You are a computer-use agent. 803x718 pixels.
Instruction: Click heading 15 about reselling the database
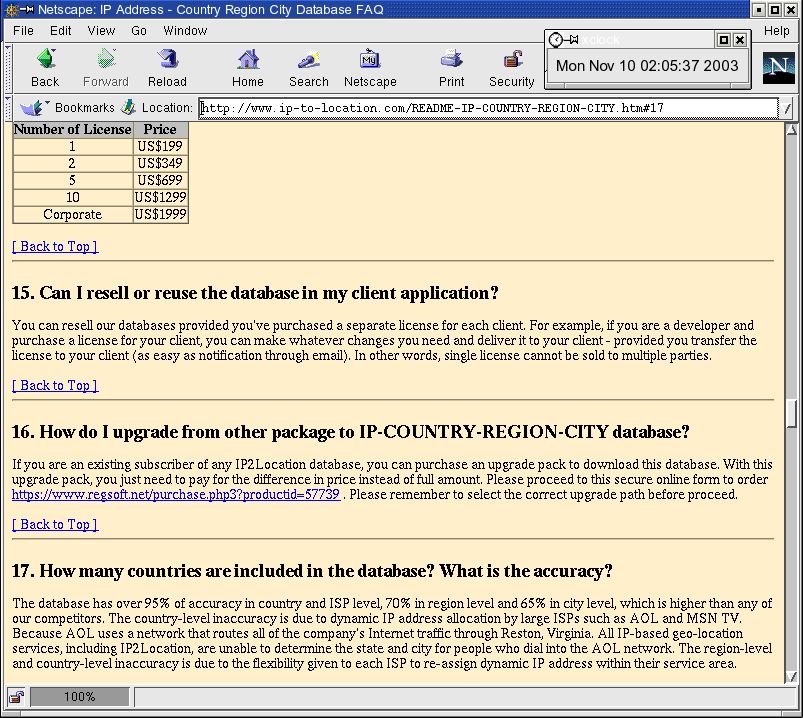[x=255, y=293]
